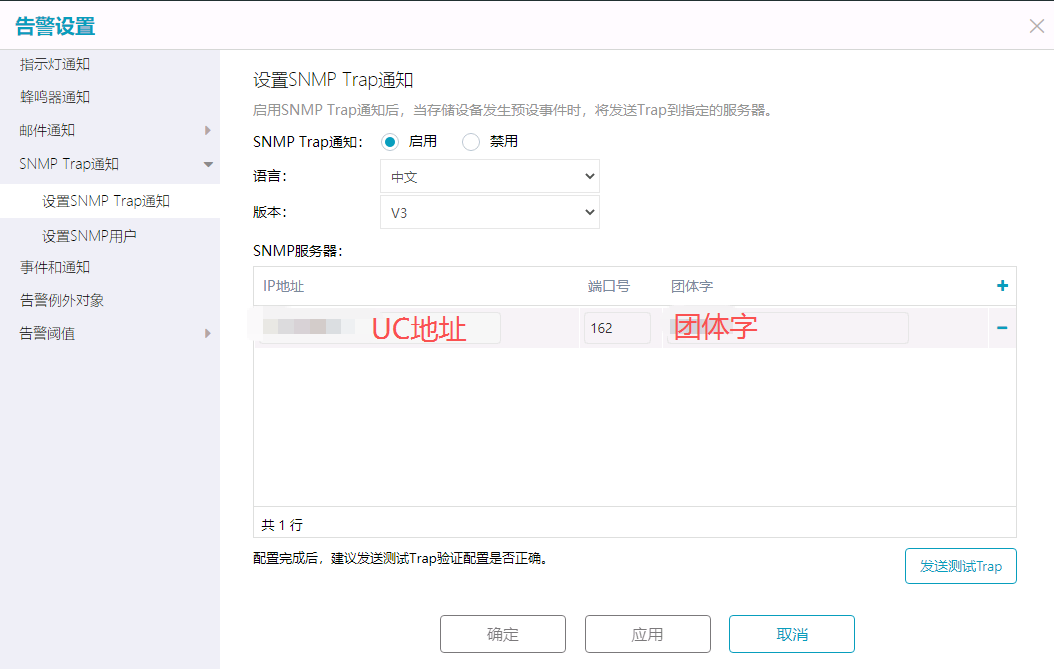Click the 共 1 行 row count text
This screenshot has height=669, width=1054.
pyautogui.click(x=282, y=525)
